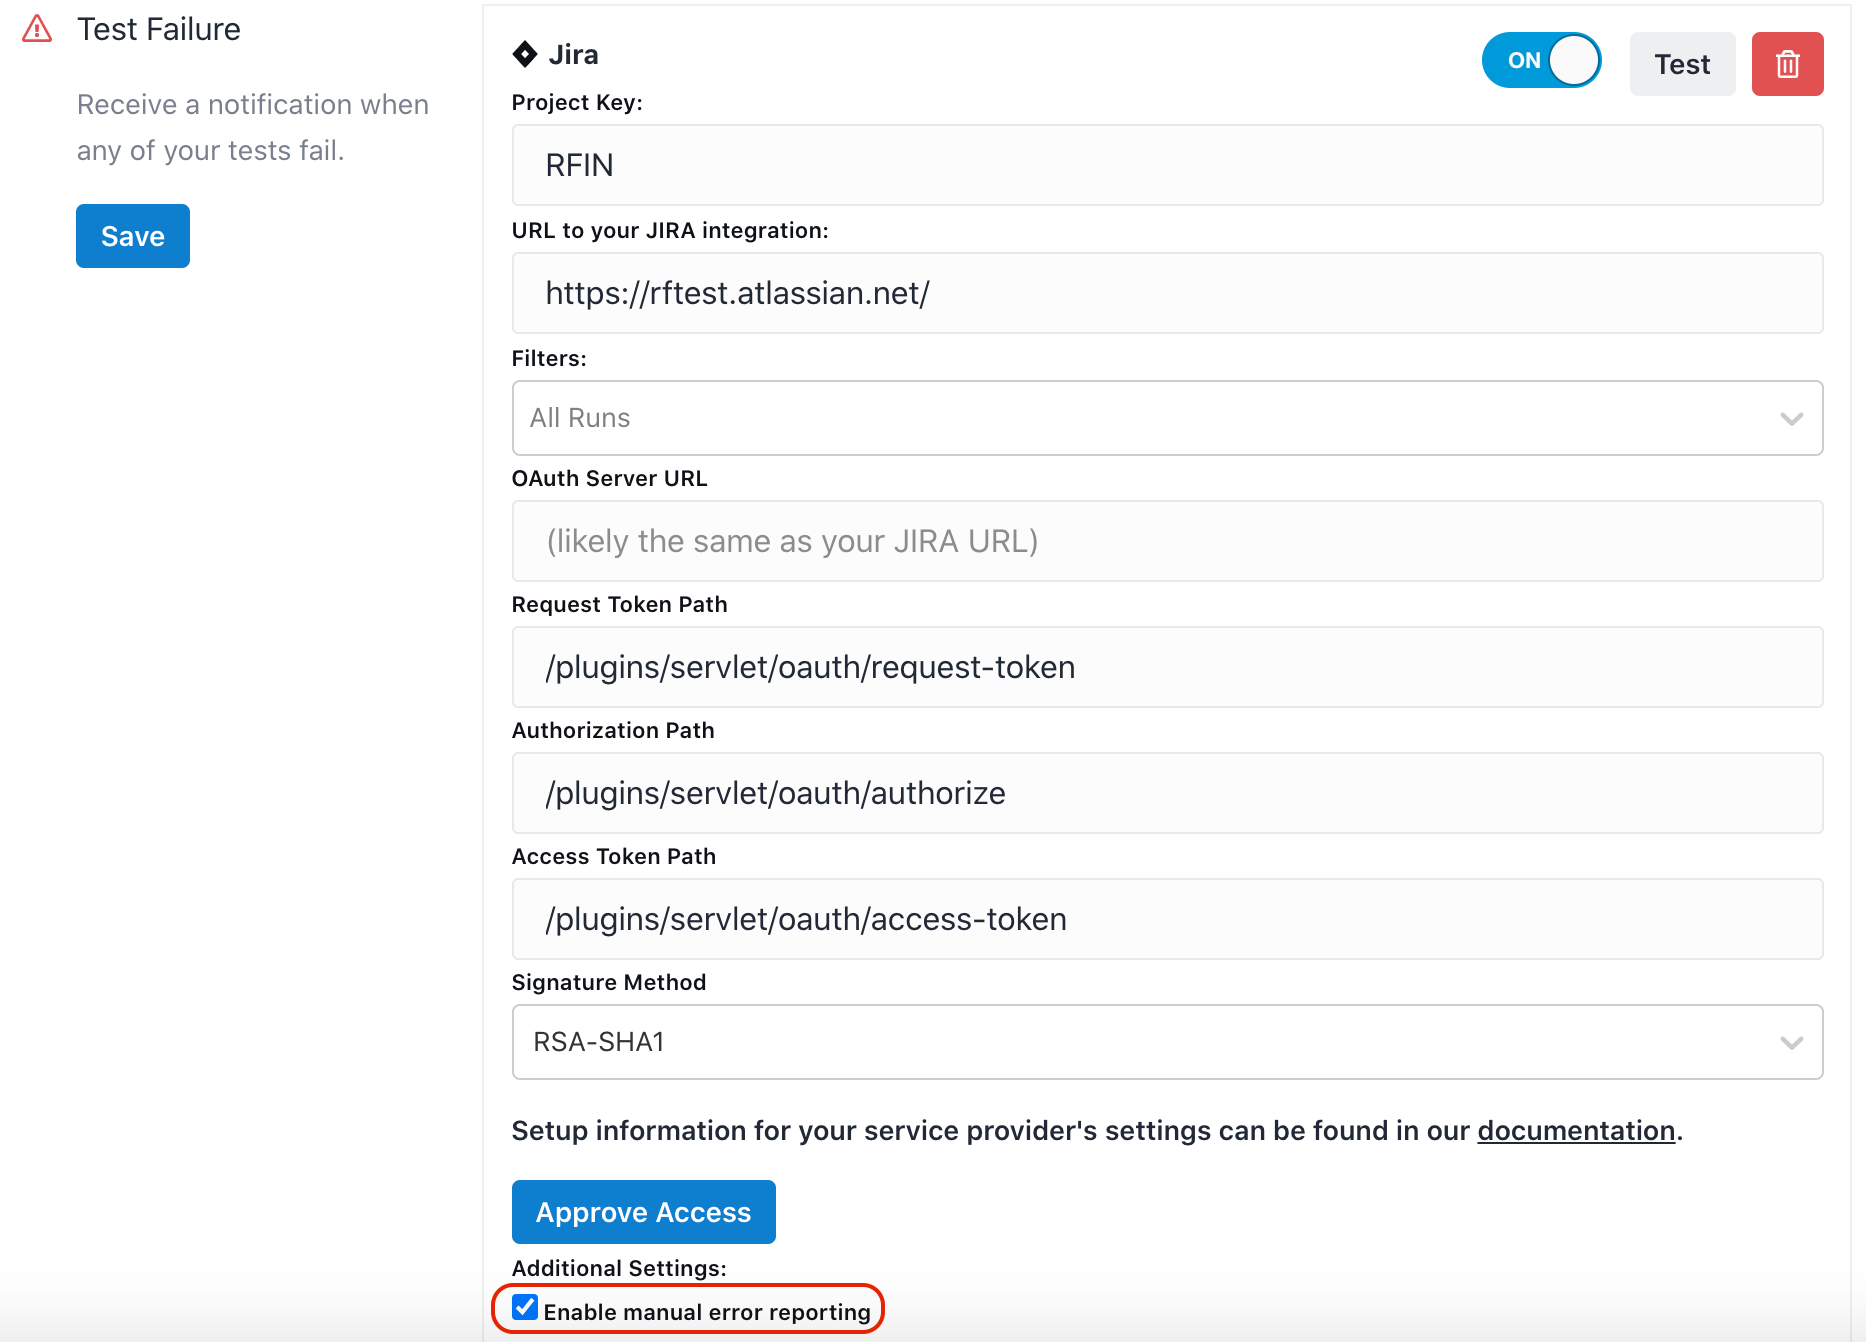
Task: Open the Signature Method RSA-SHA1 dropdown
Action: (1167, 1042)
